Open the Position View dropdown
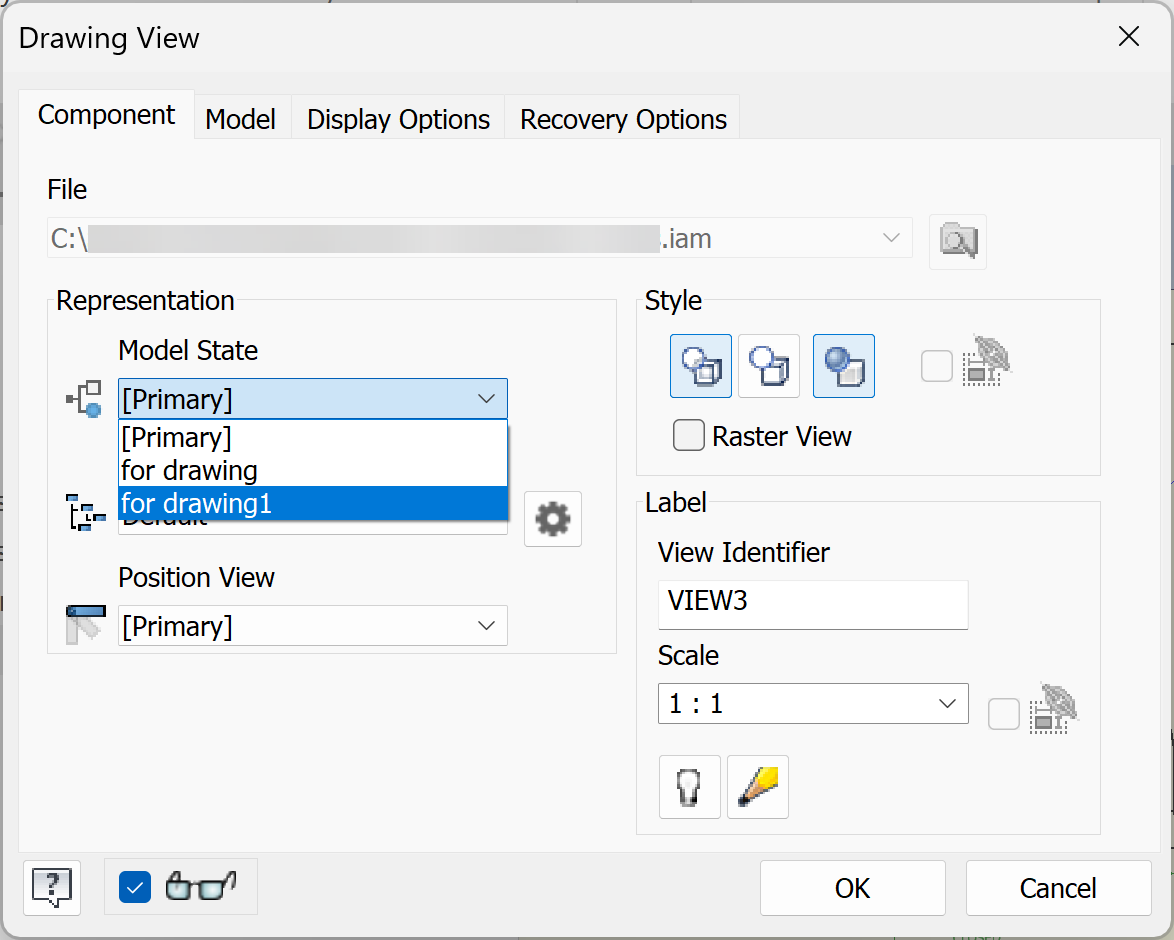Screen dimensions: 1174x940 pyautogui.click(x=312, y=626)
